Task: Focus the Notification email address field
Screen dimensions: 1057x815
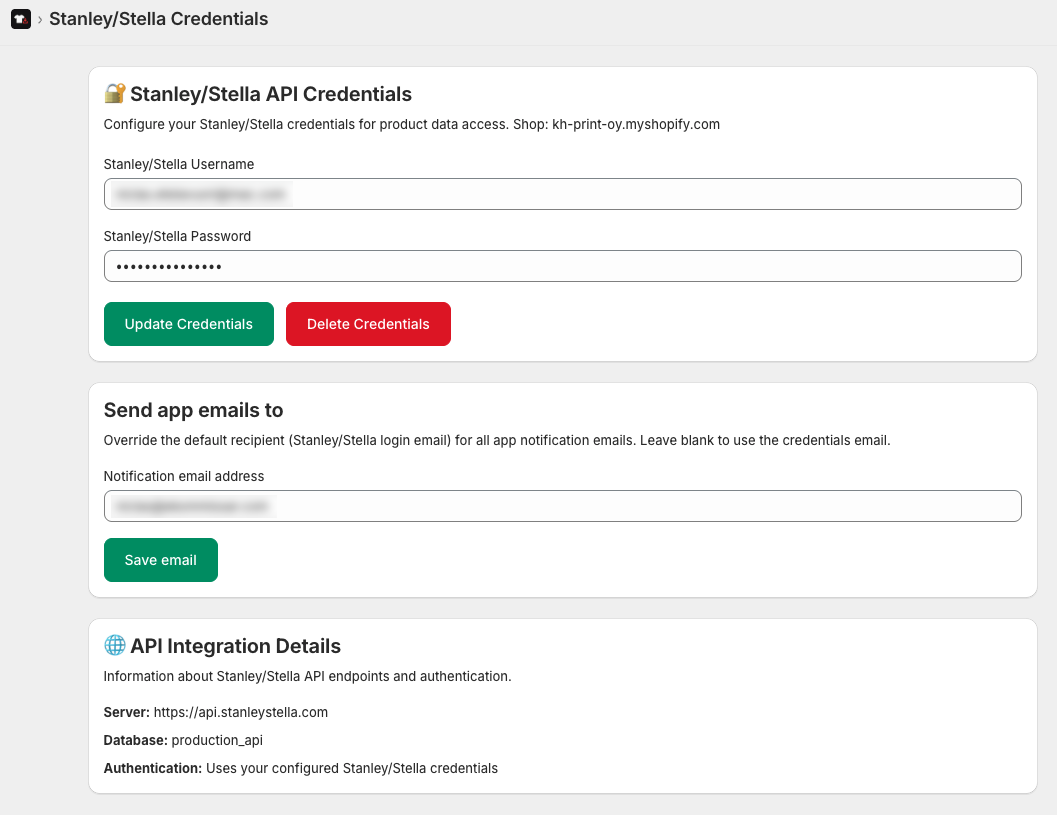Action: coord(562,506)
